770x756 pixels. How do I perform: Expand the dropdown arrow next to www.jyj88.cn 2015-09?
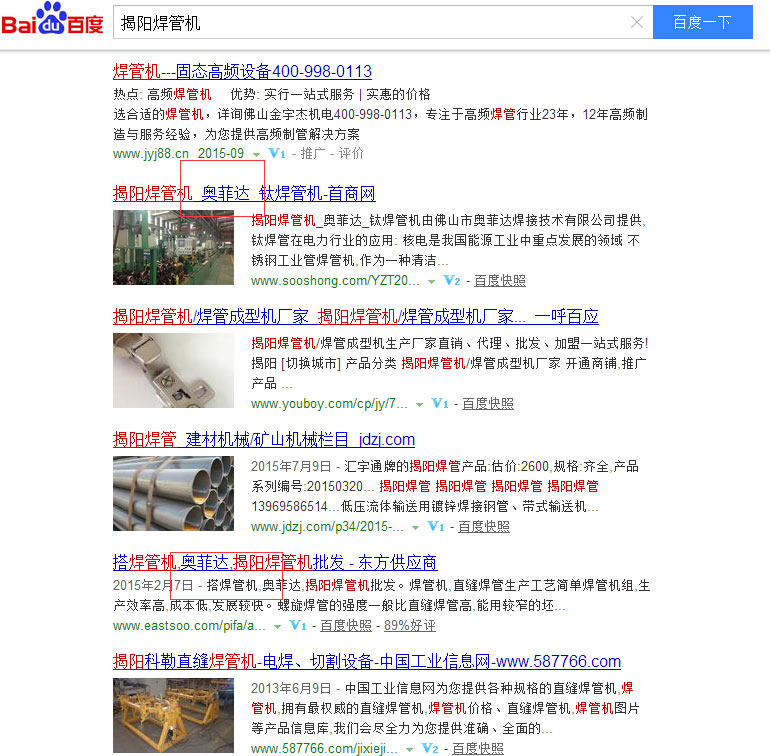pos(256,154)
